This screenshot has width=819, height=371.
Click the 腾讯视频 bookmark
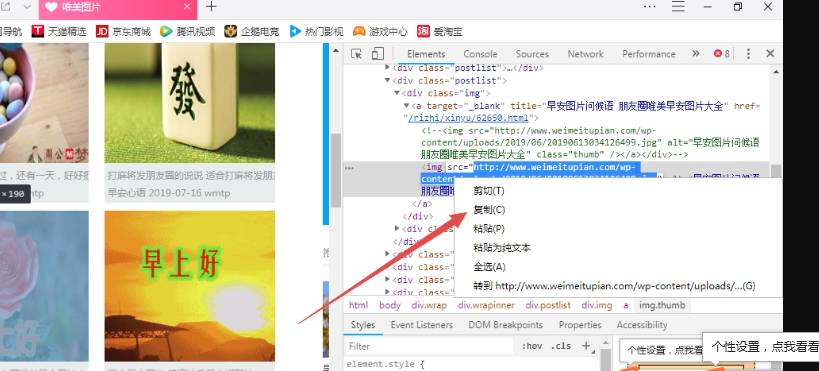[188, 31]
